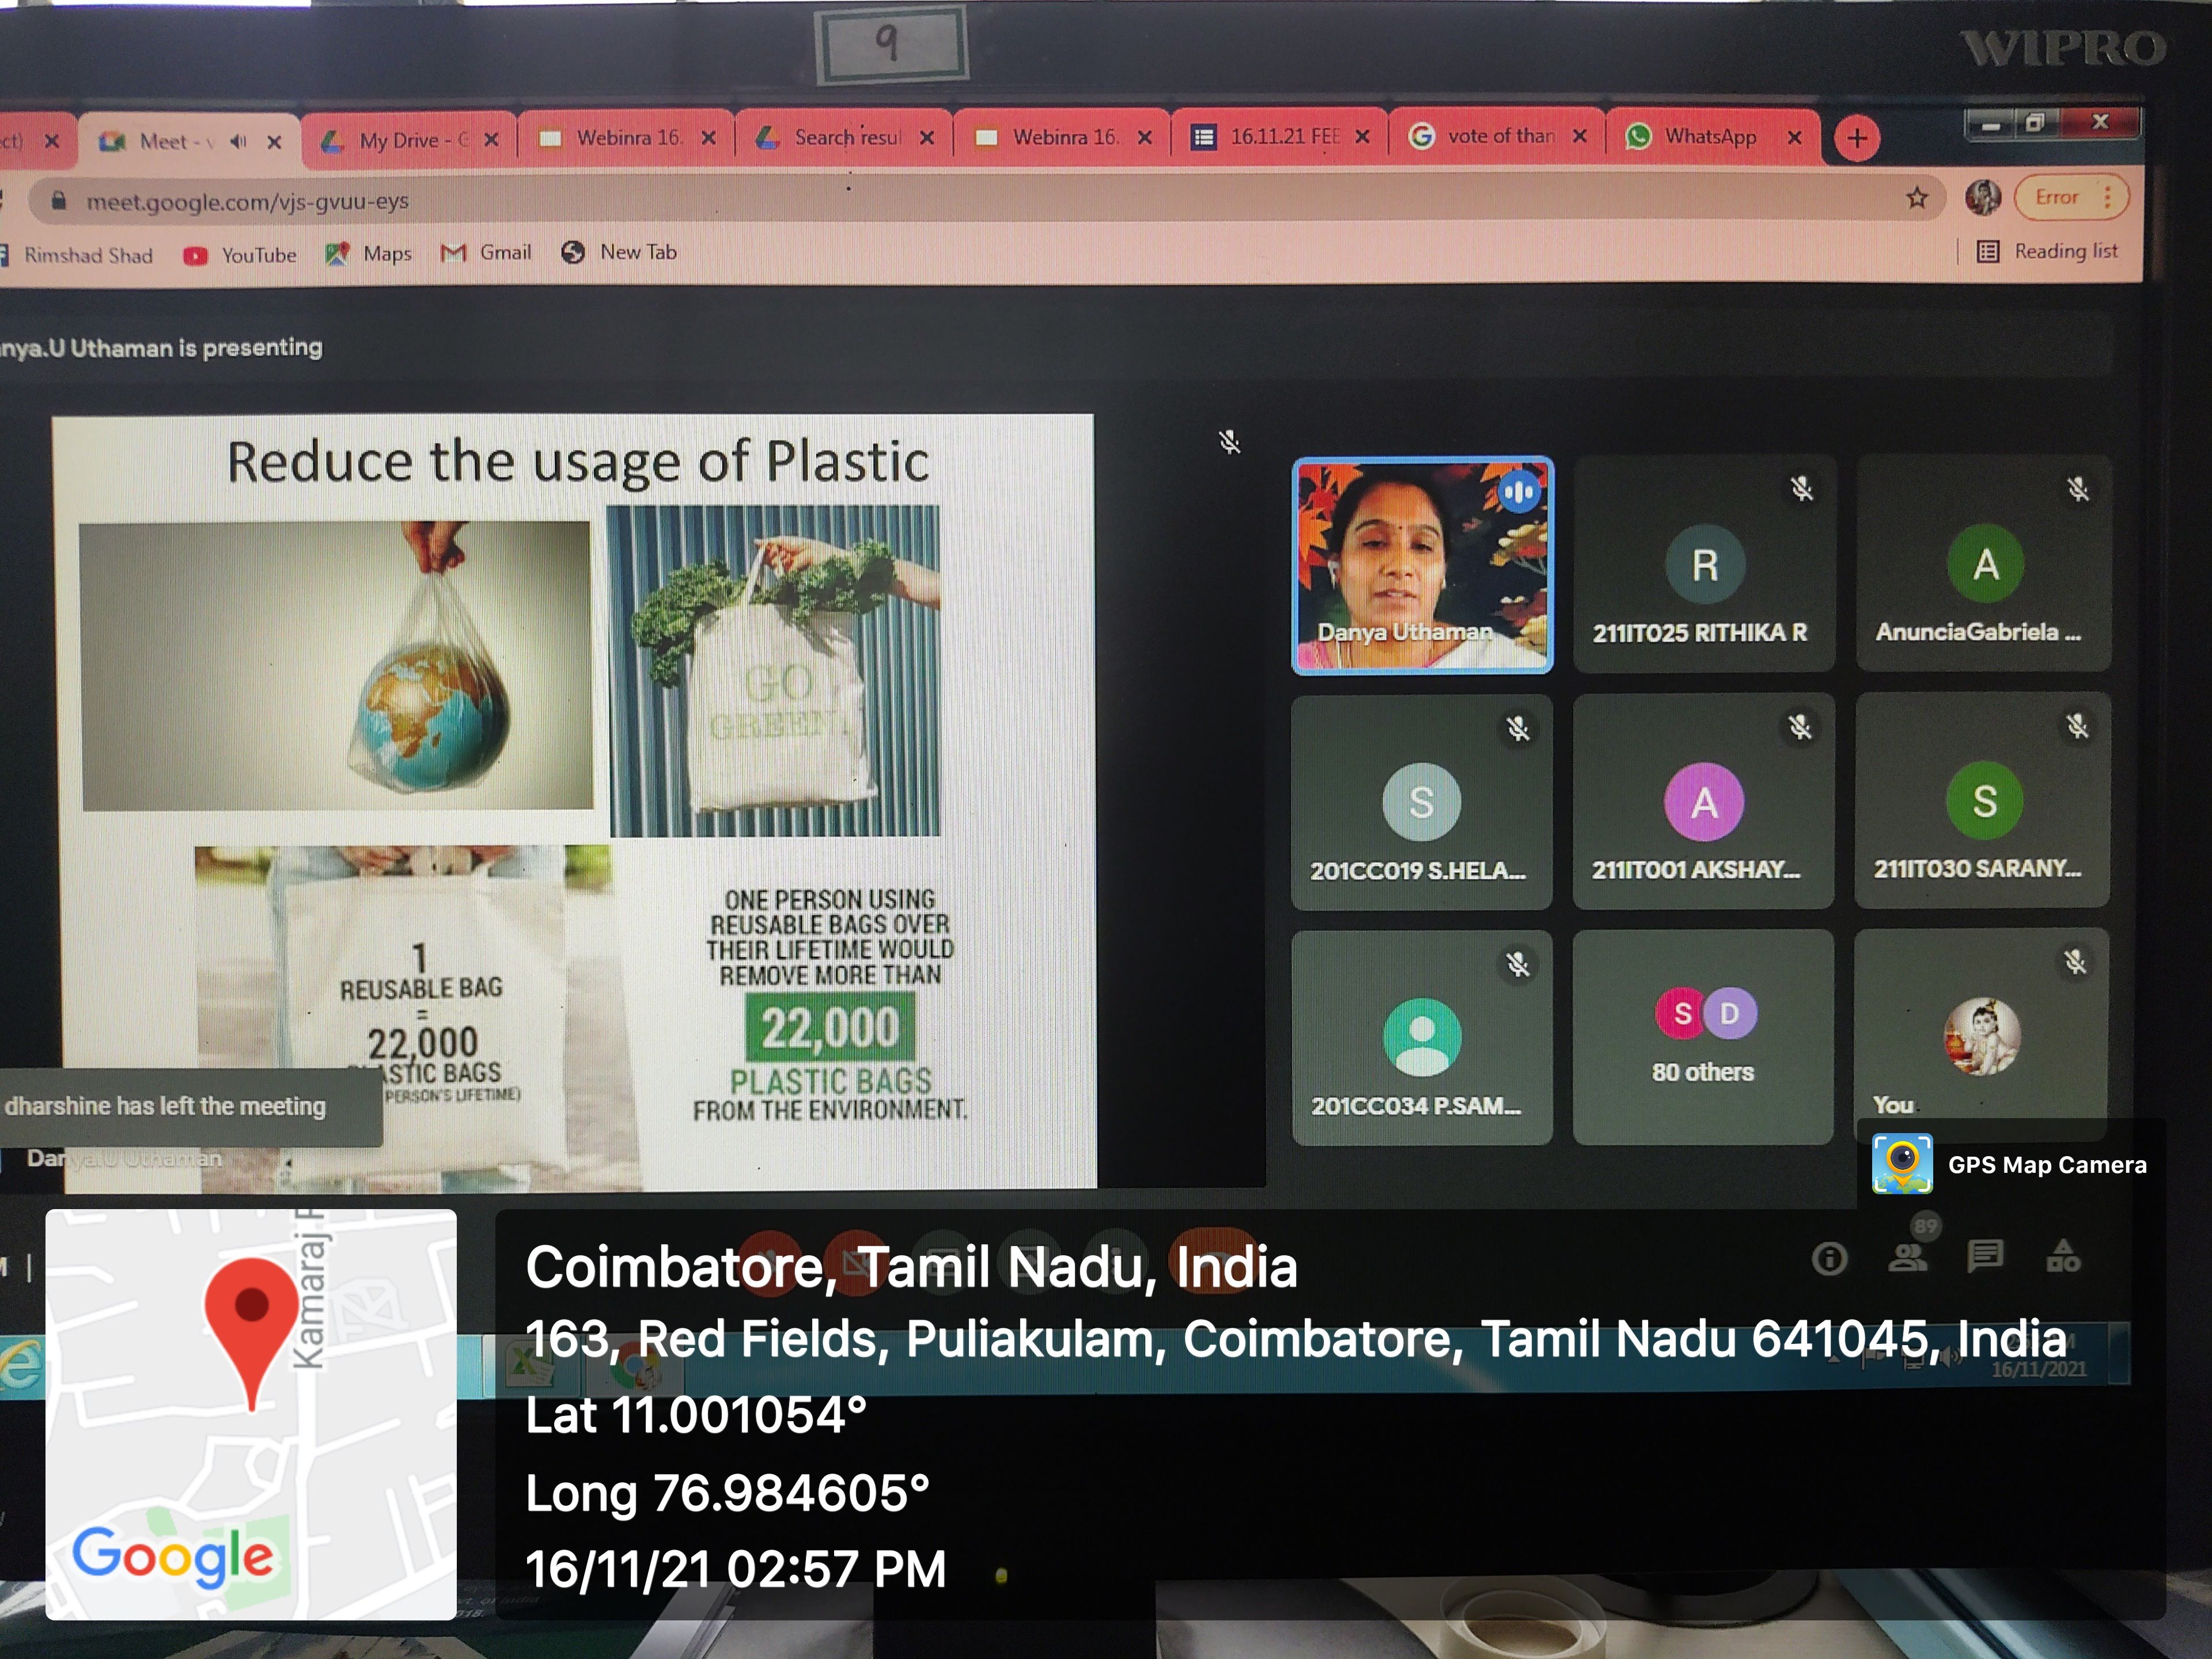Open the YouTube bookmark

[240, 255]
